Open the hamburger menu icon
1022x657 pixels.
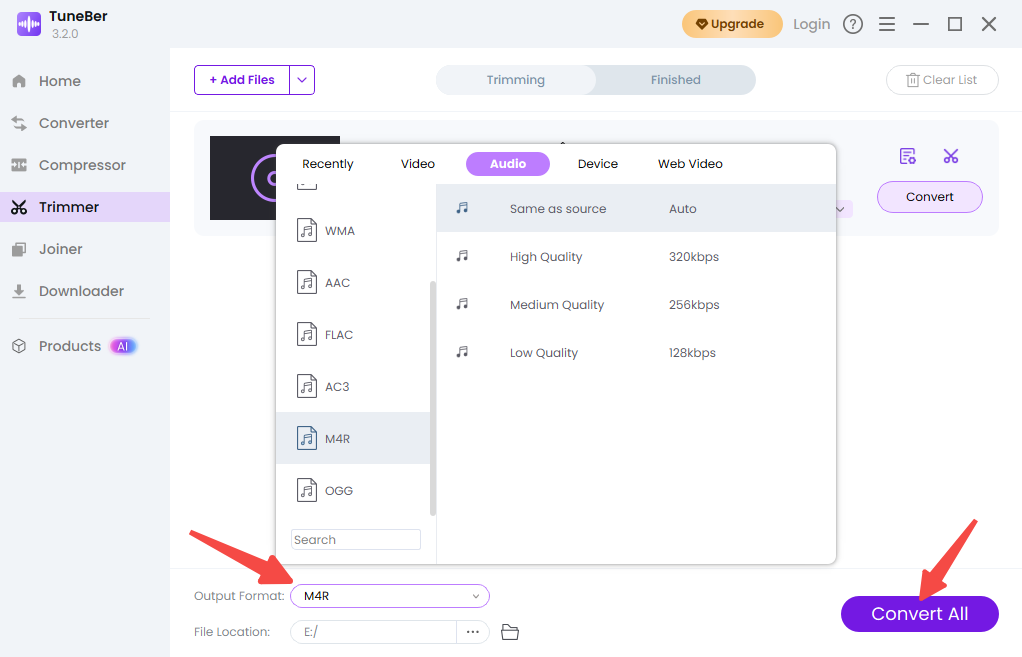886,24
